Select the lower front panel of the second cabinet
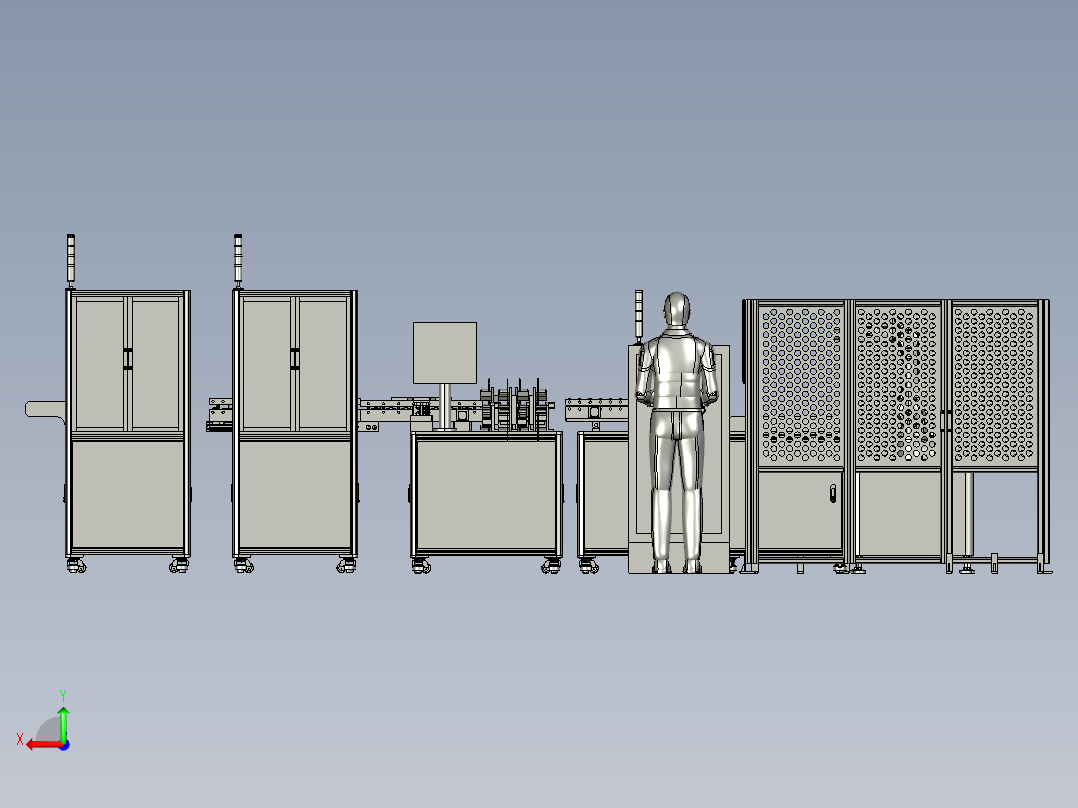1078x808 pixels. click(x=295, y=494)
